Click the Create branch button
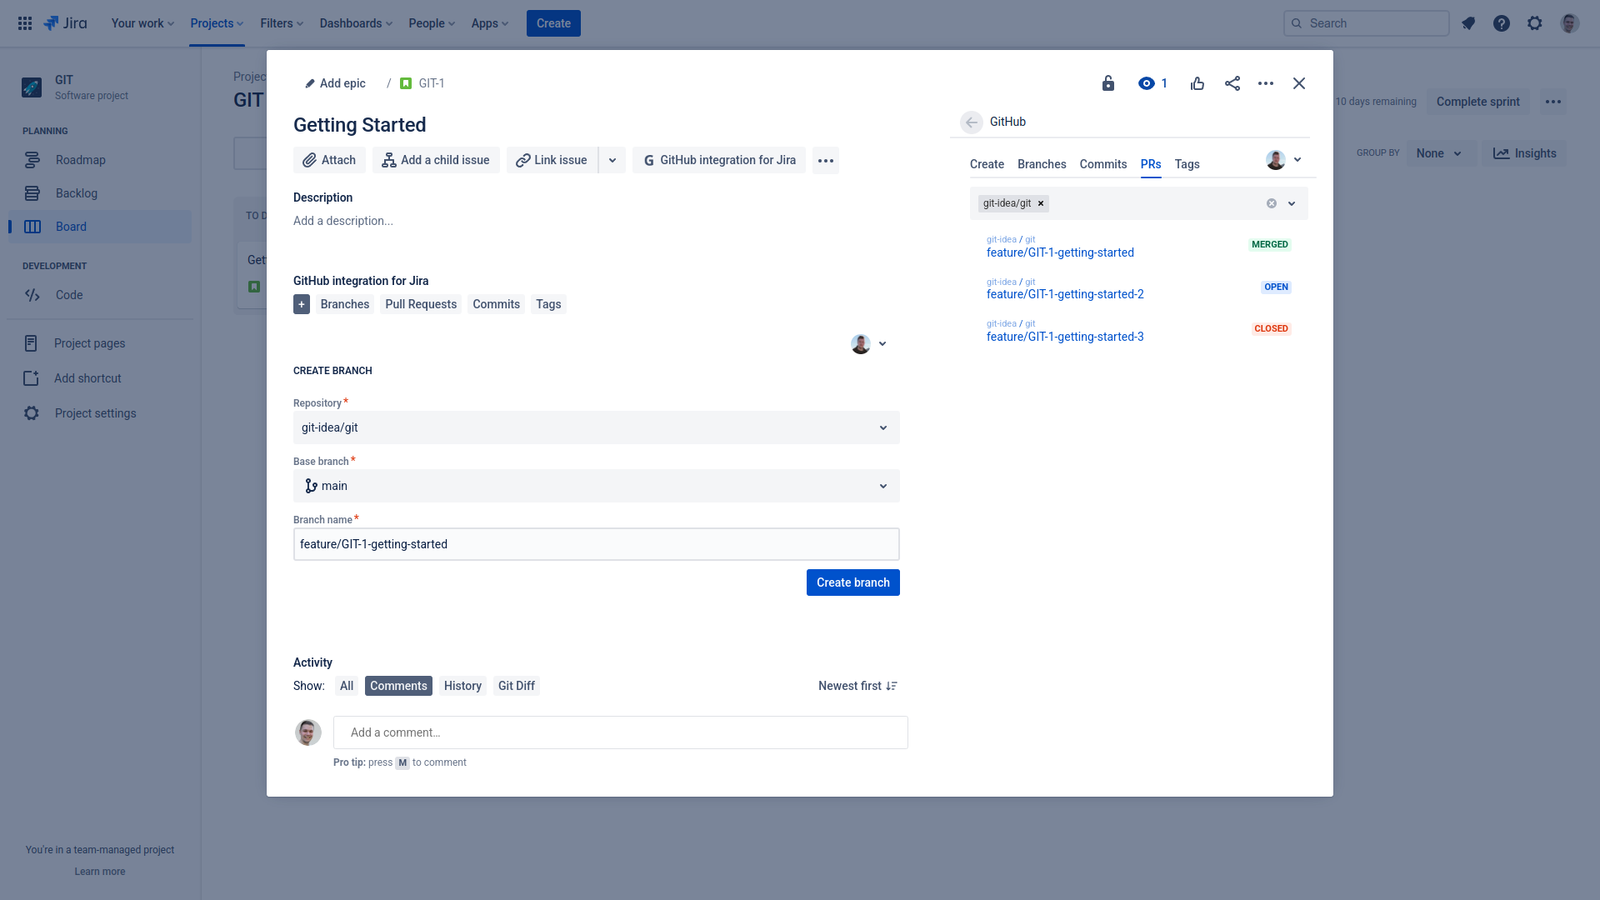 853,583
